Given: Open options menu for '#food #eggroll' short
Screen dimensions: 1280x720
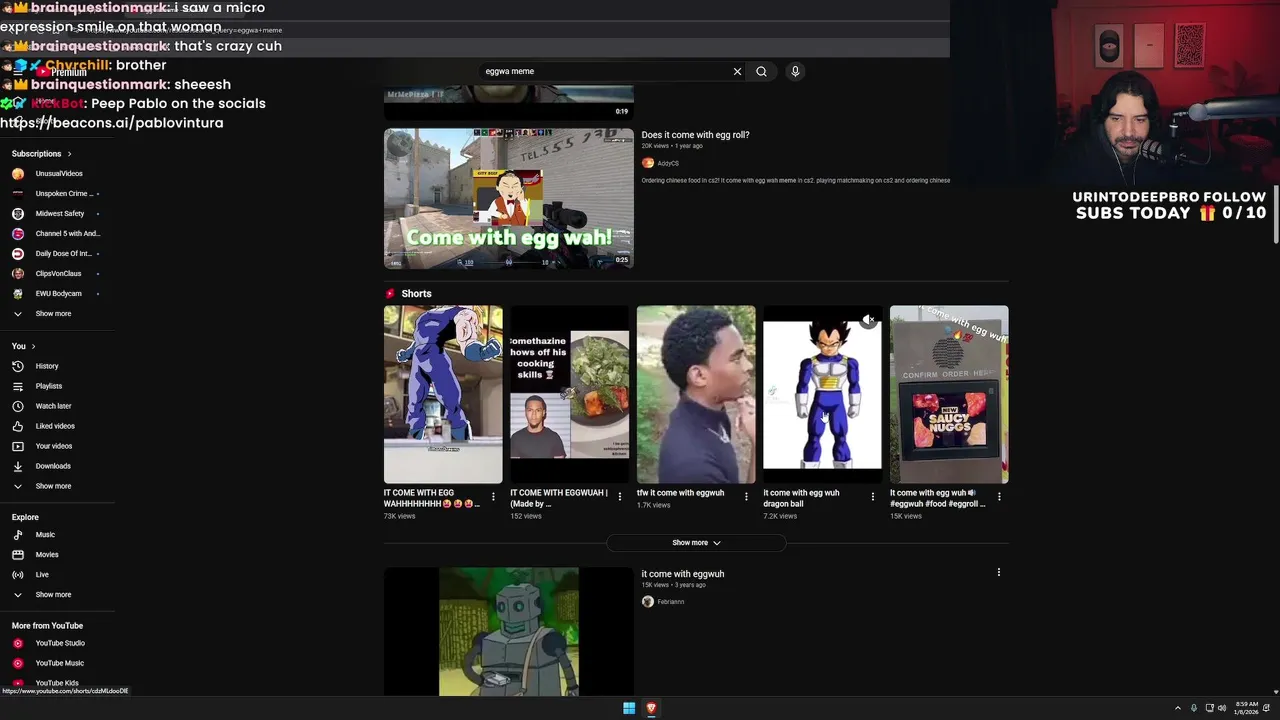Looking at the screenshot, I should coord(999,496).
